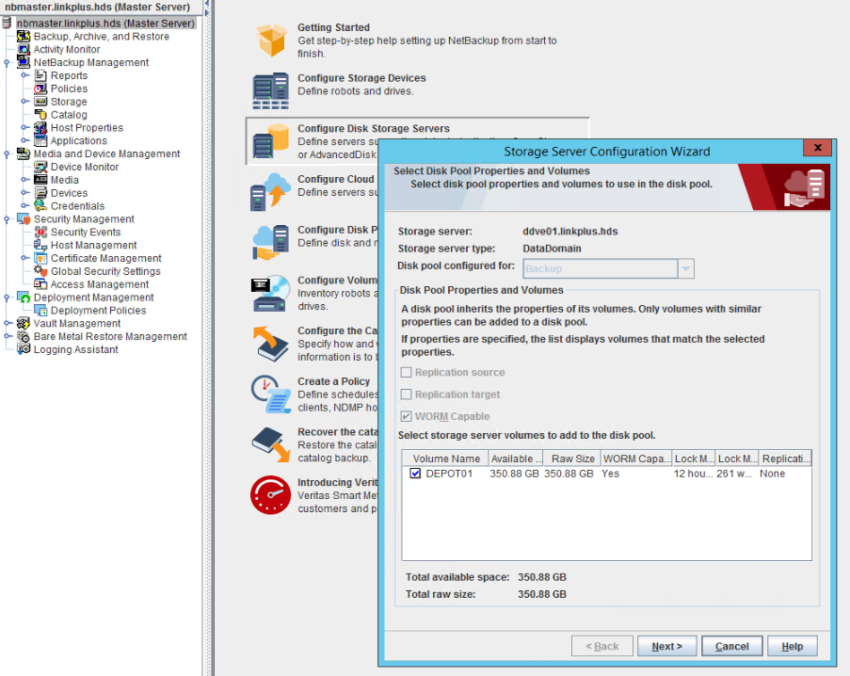Sort by the Raw Size column header
The height and width of the screenshot is (676, 850).
[x=572, y=459]
